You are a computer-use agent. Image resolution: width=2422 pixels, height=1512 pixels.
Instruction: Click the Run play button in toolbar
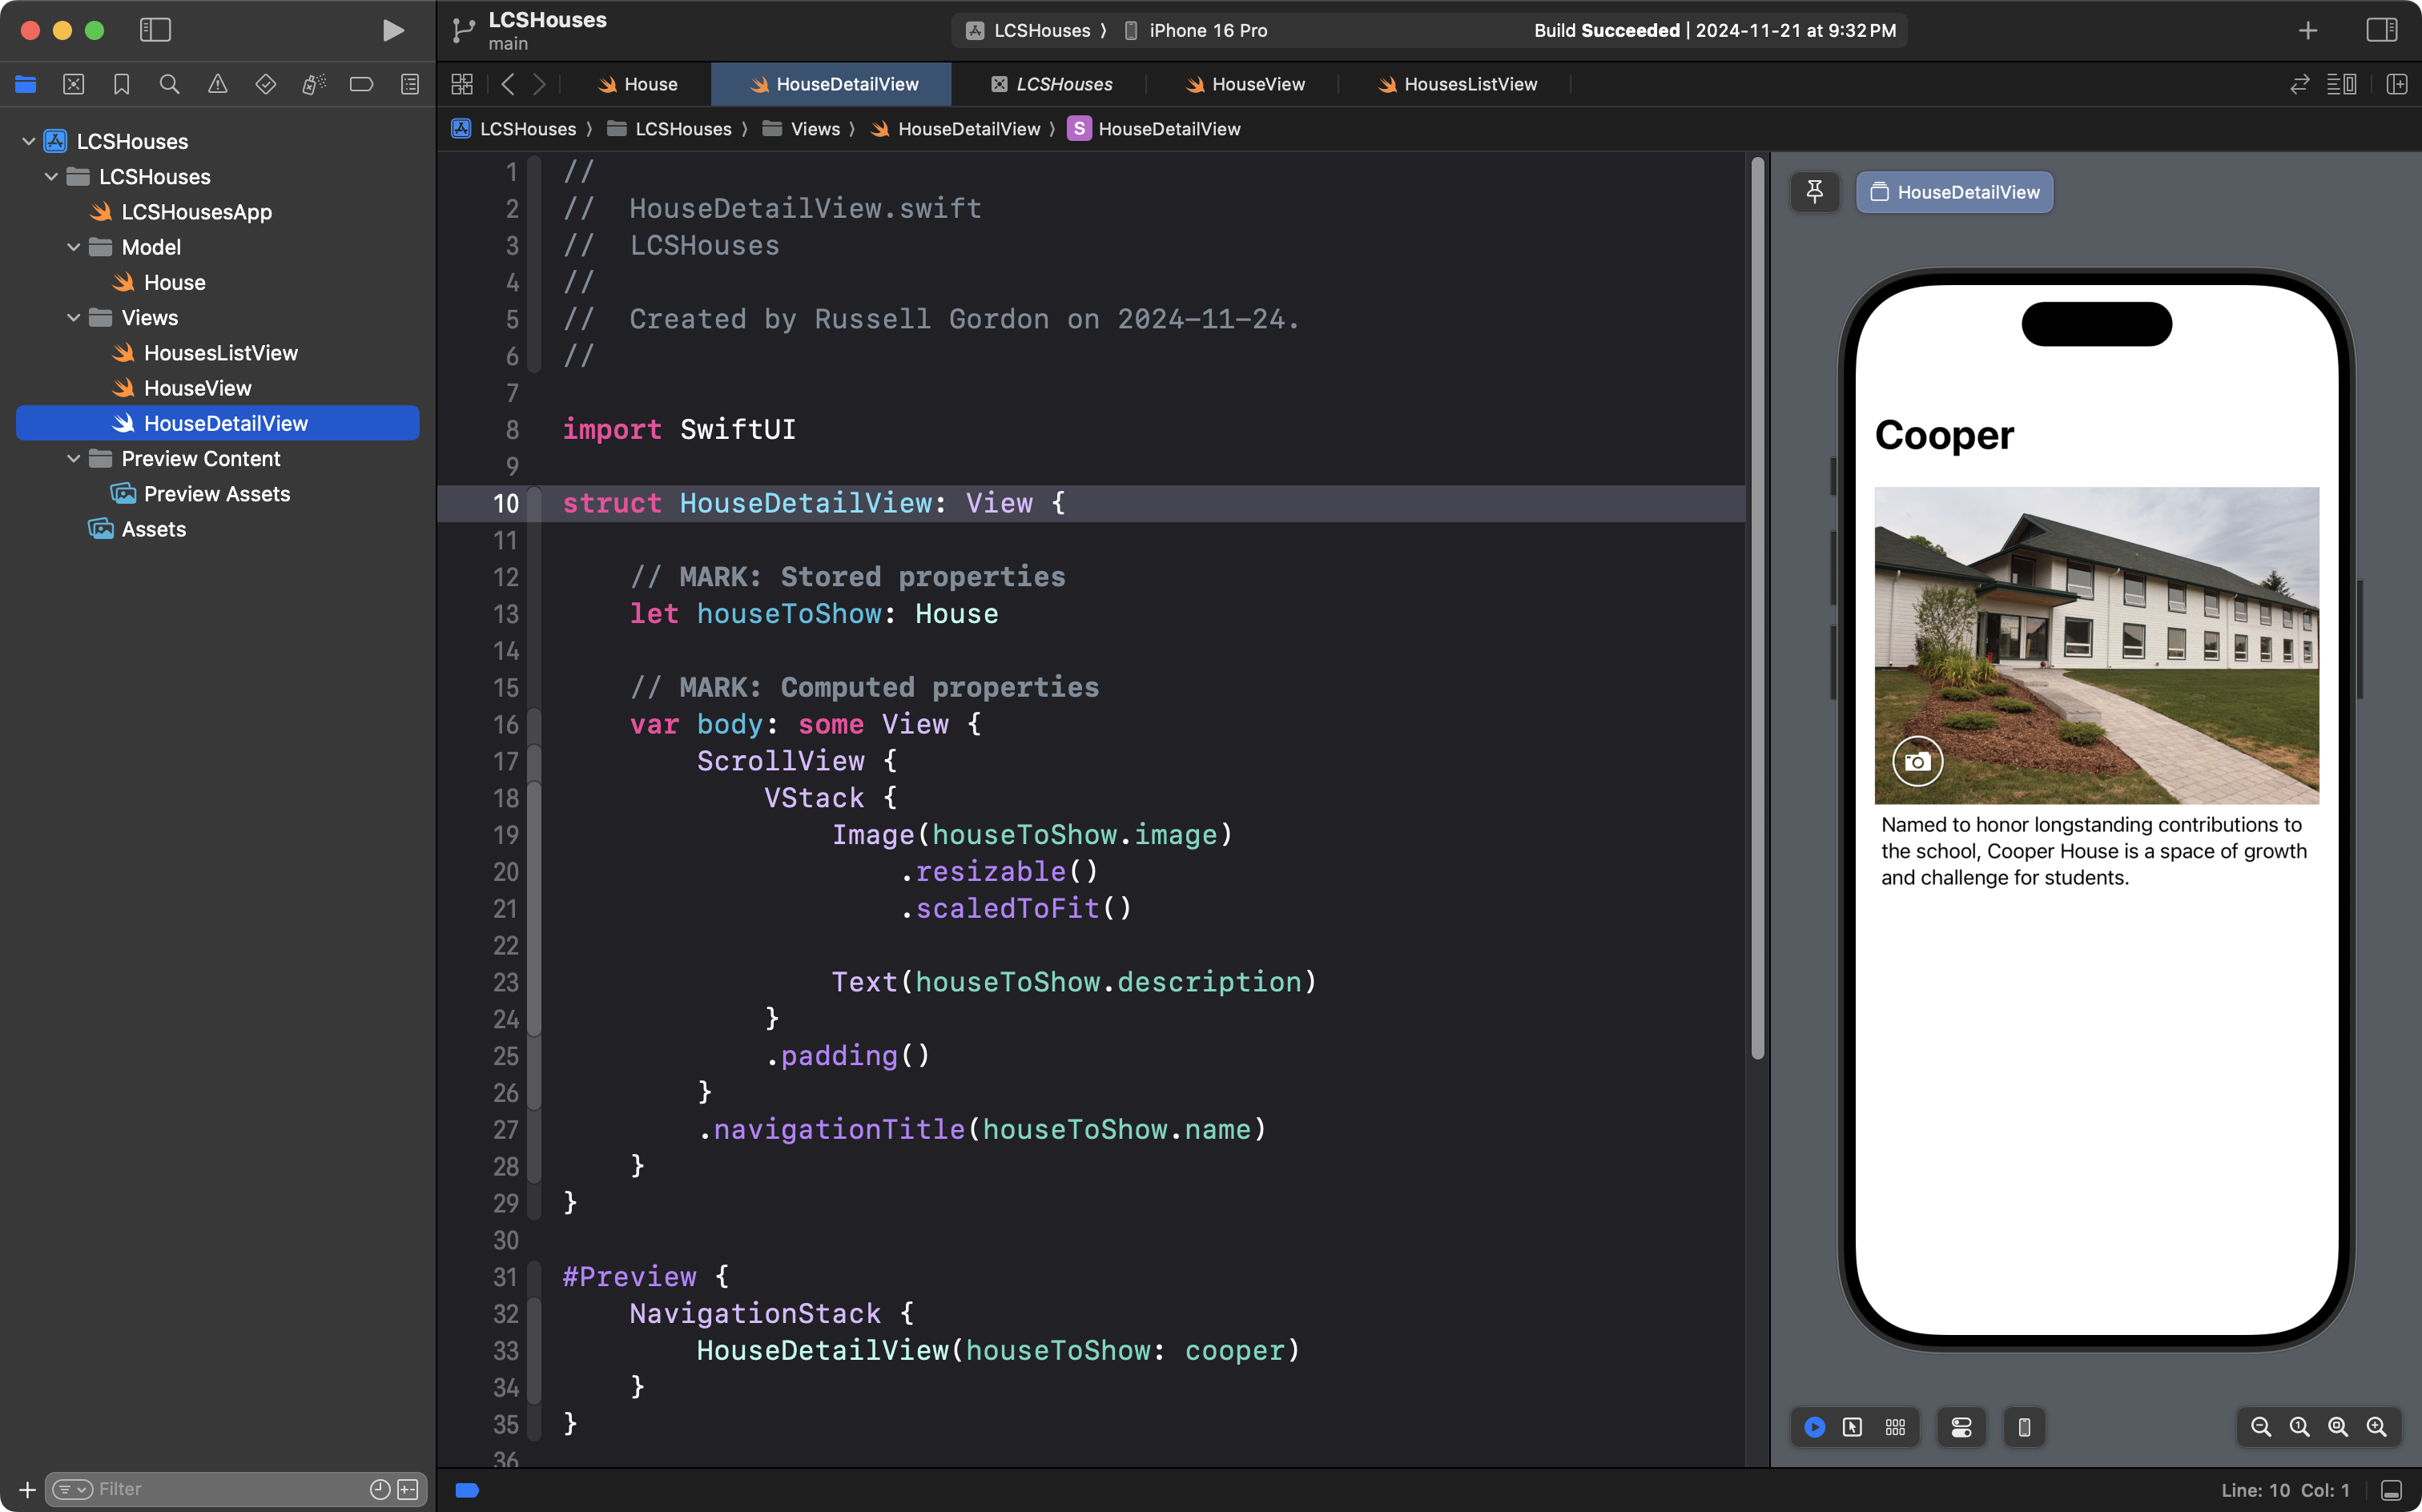(x=393, y=30)
